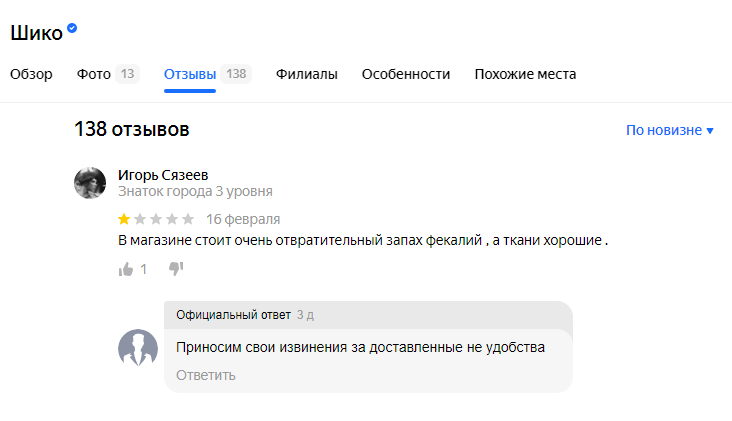The image size is (732, 421).
Task: Like the review with thumbs up icon
Action: (x=126, y=269)
